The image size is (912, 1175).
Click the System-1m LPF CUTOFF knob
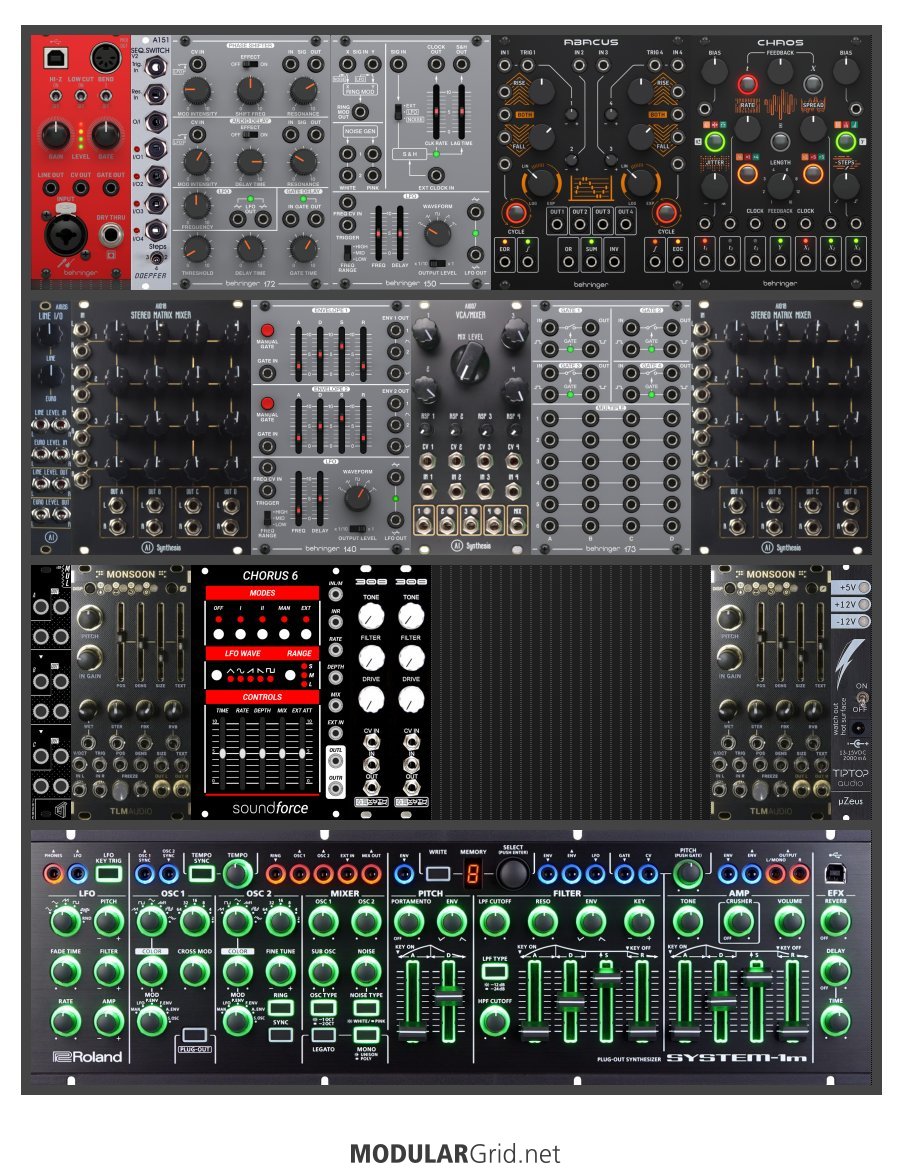tap(495, 922)
